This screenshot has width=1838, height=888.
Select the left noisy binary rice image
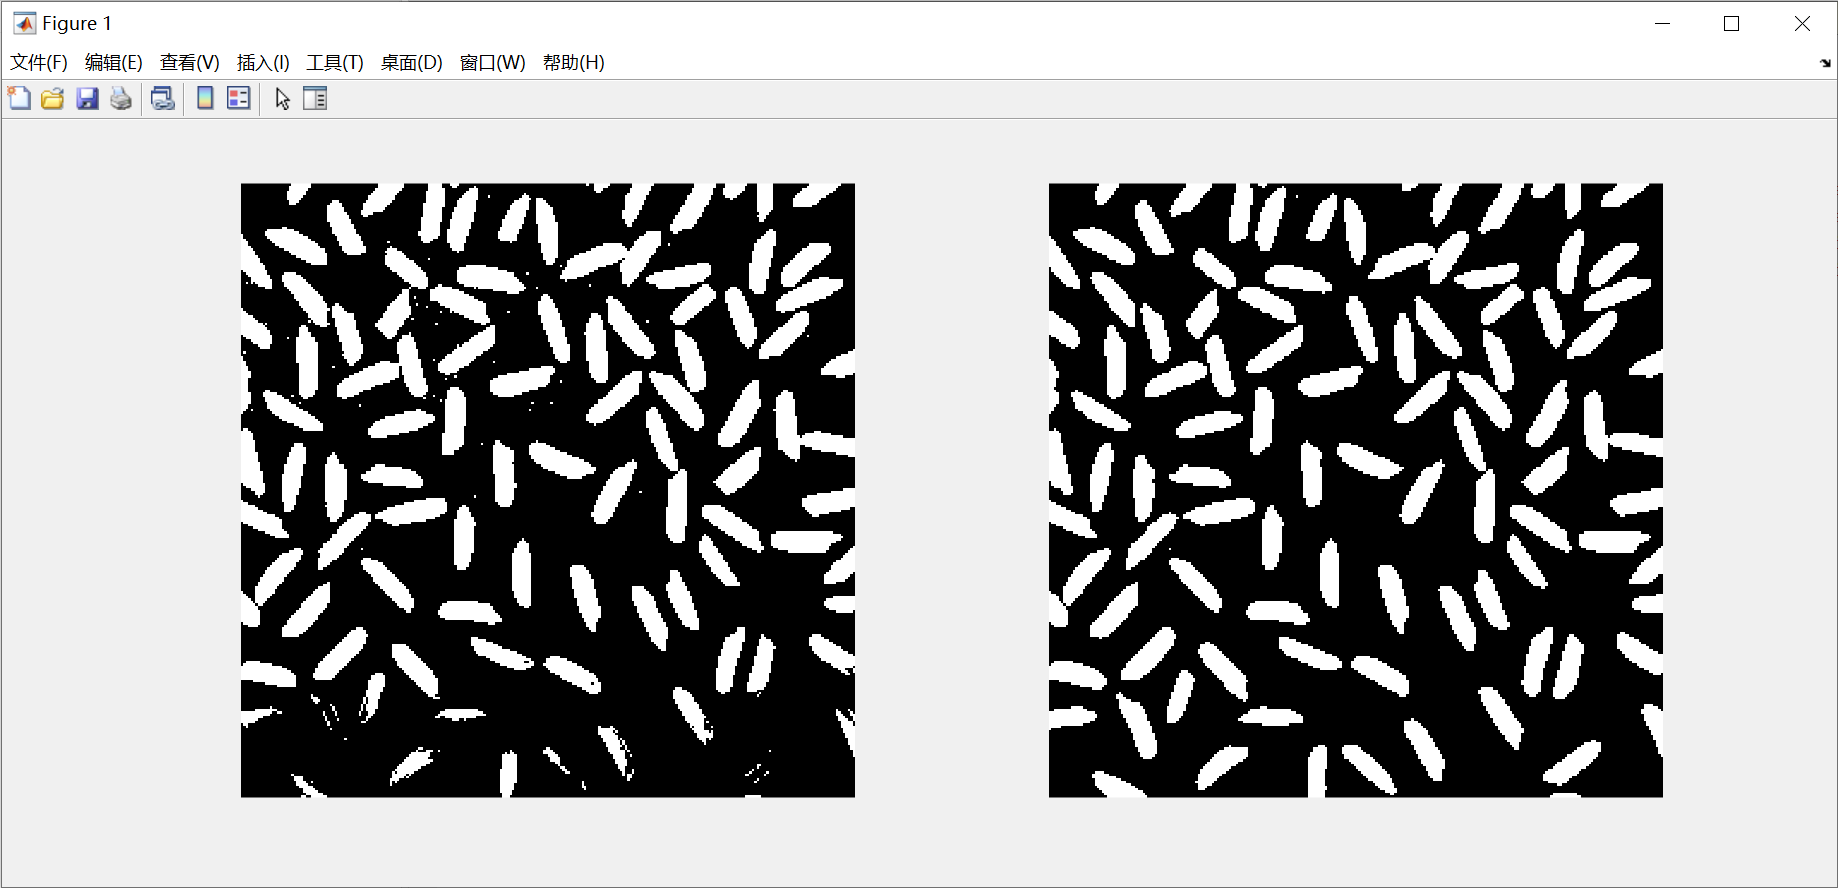click(548, 490)
